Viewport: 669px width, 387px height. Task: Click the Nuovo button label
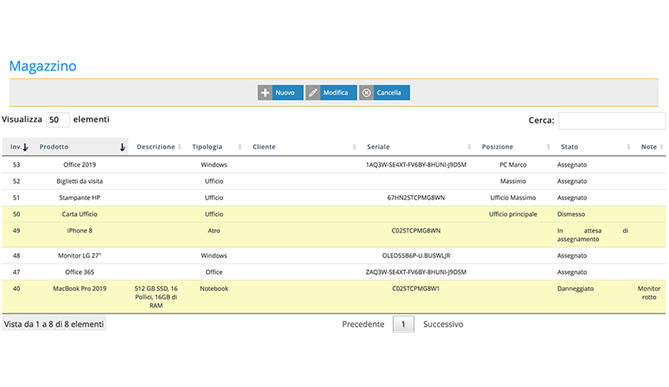[x=285, y=93]
